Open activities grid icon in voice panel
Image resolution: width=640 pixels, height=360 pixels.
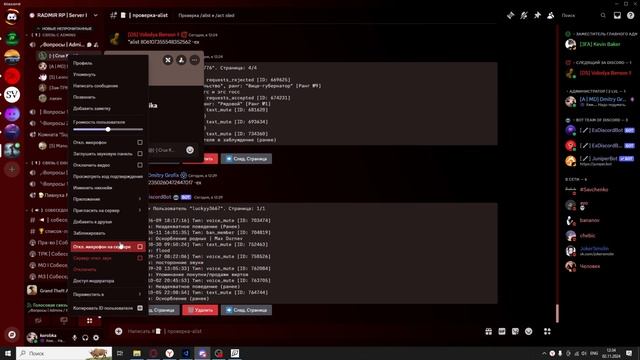tap(89, 321)
